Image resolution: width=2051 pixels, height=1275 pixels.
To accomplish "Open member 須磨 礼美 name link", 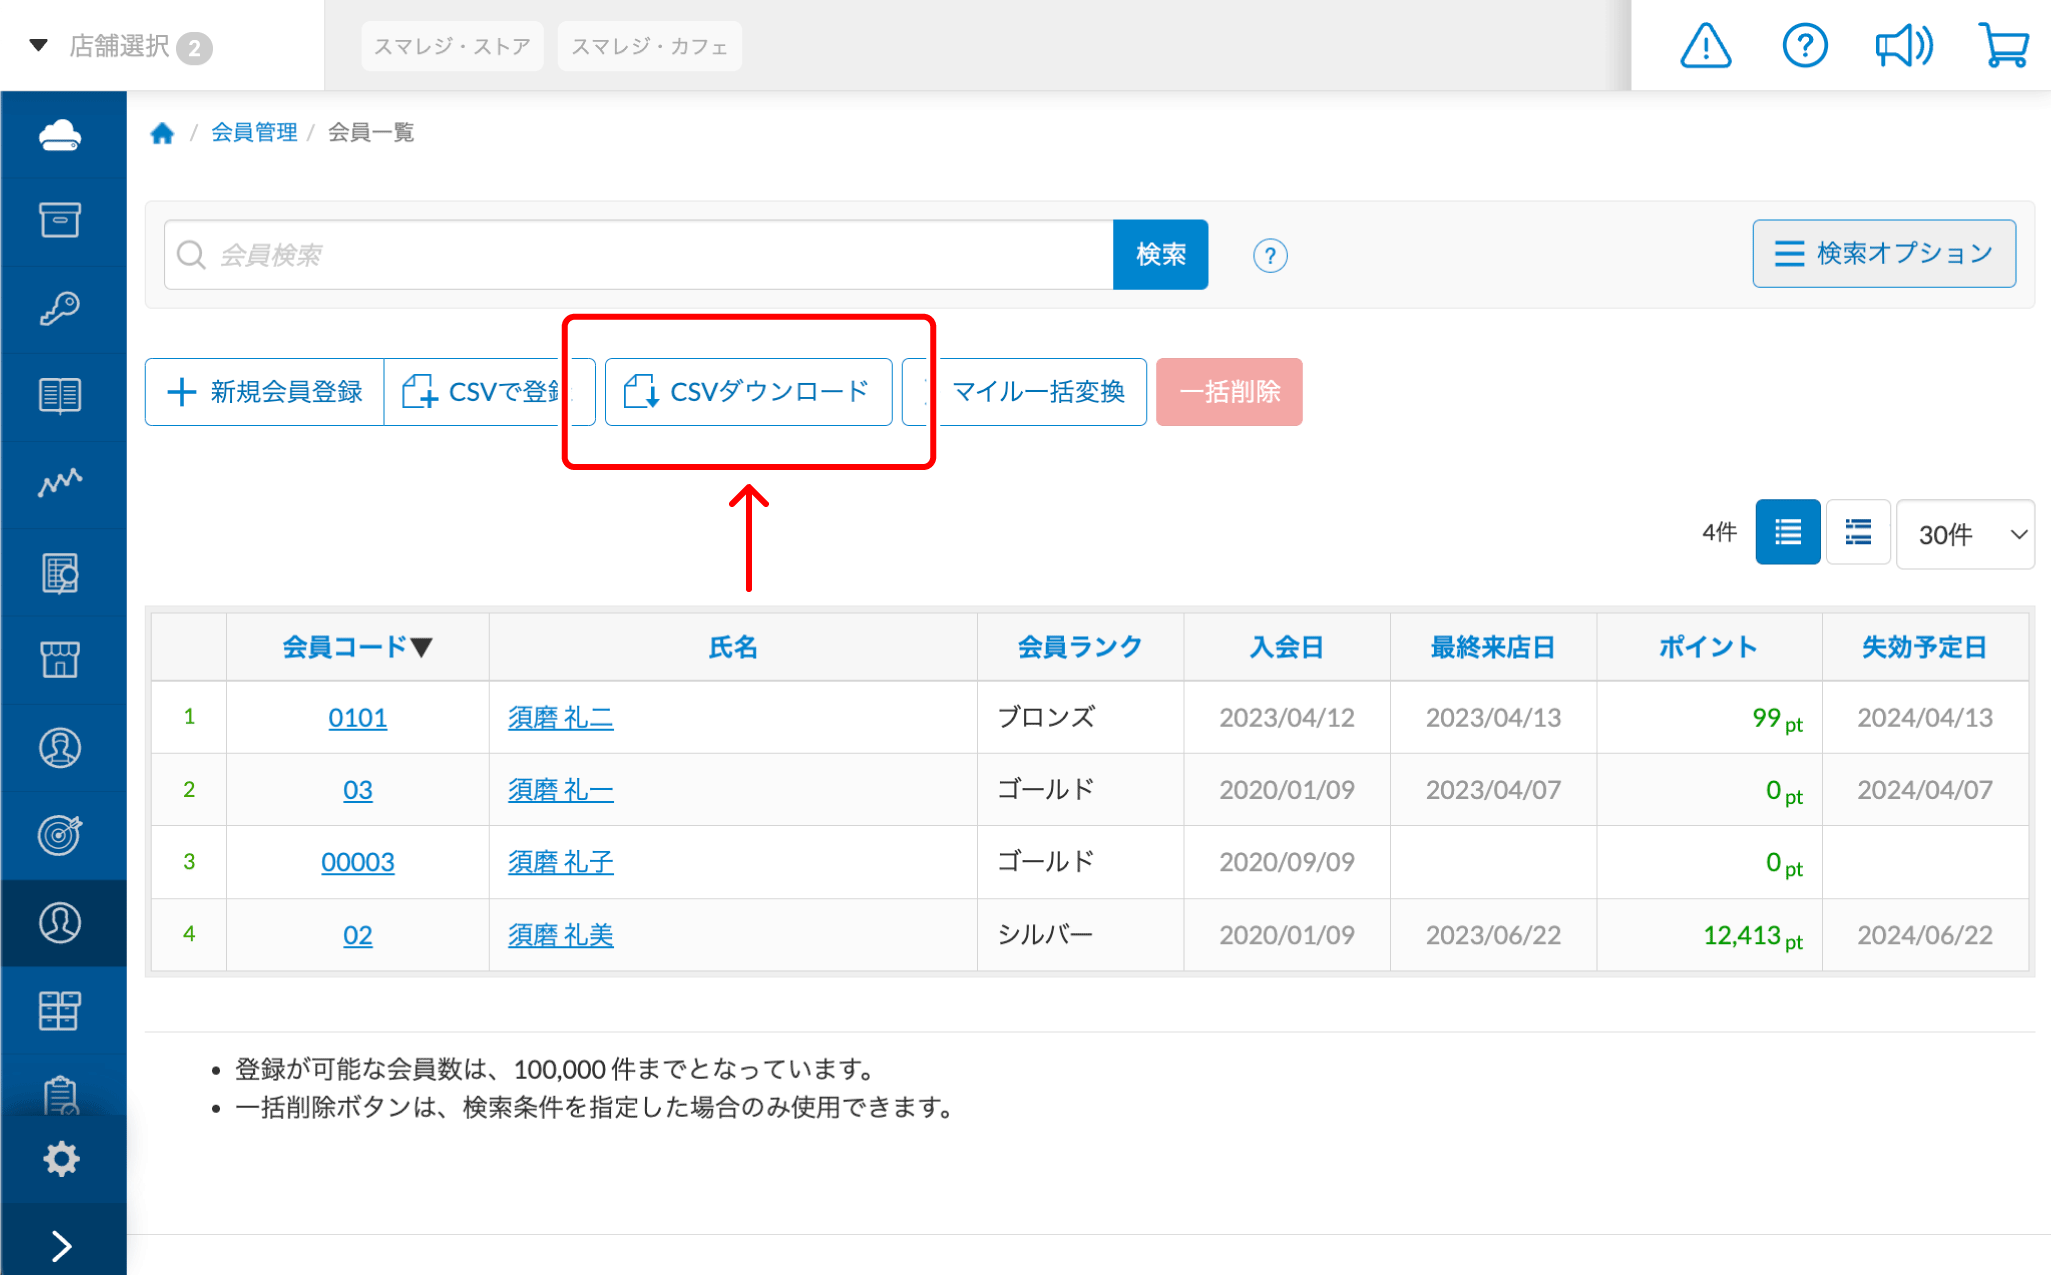I will tap(560, 935).
